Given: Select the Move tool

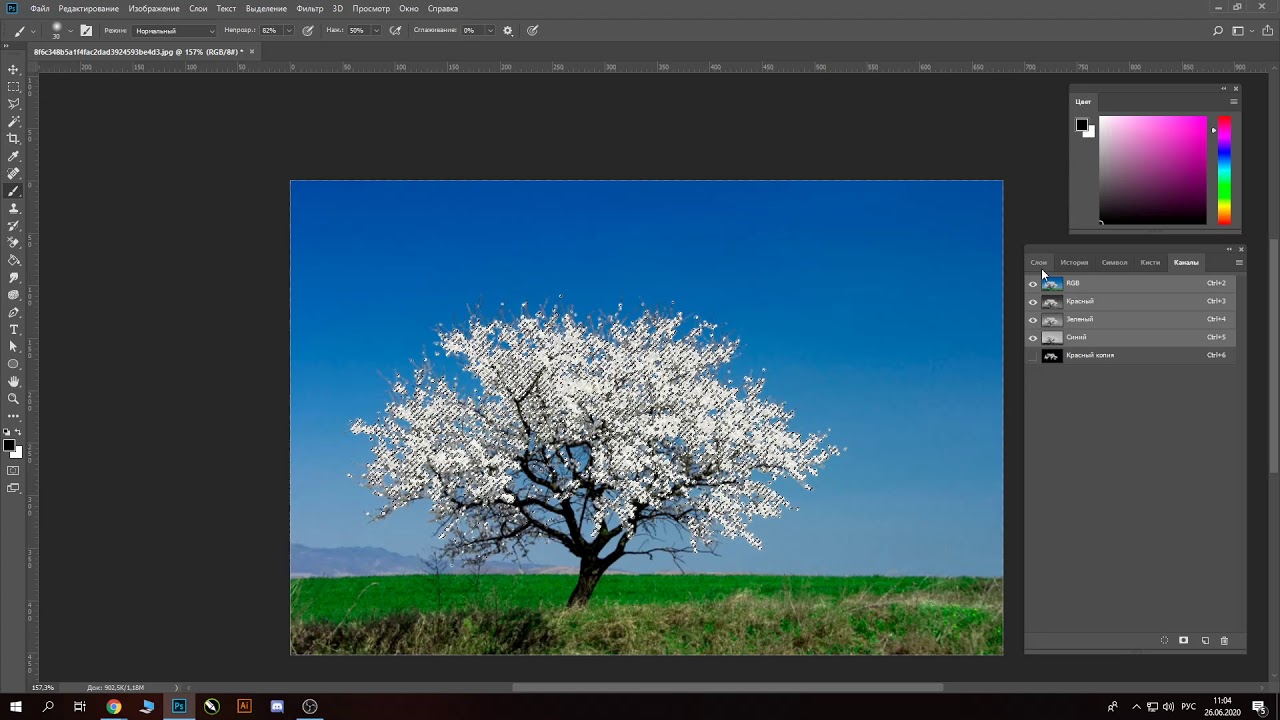Looking at the screenshot, I should [13, 69].
